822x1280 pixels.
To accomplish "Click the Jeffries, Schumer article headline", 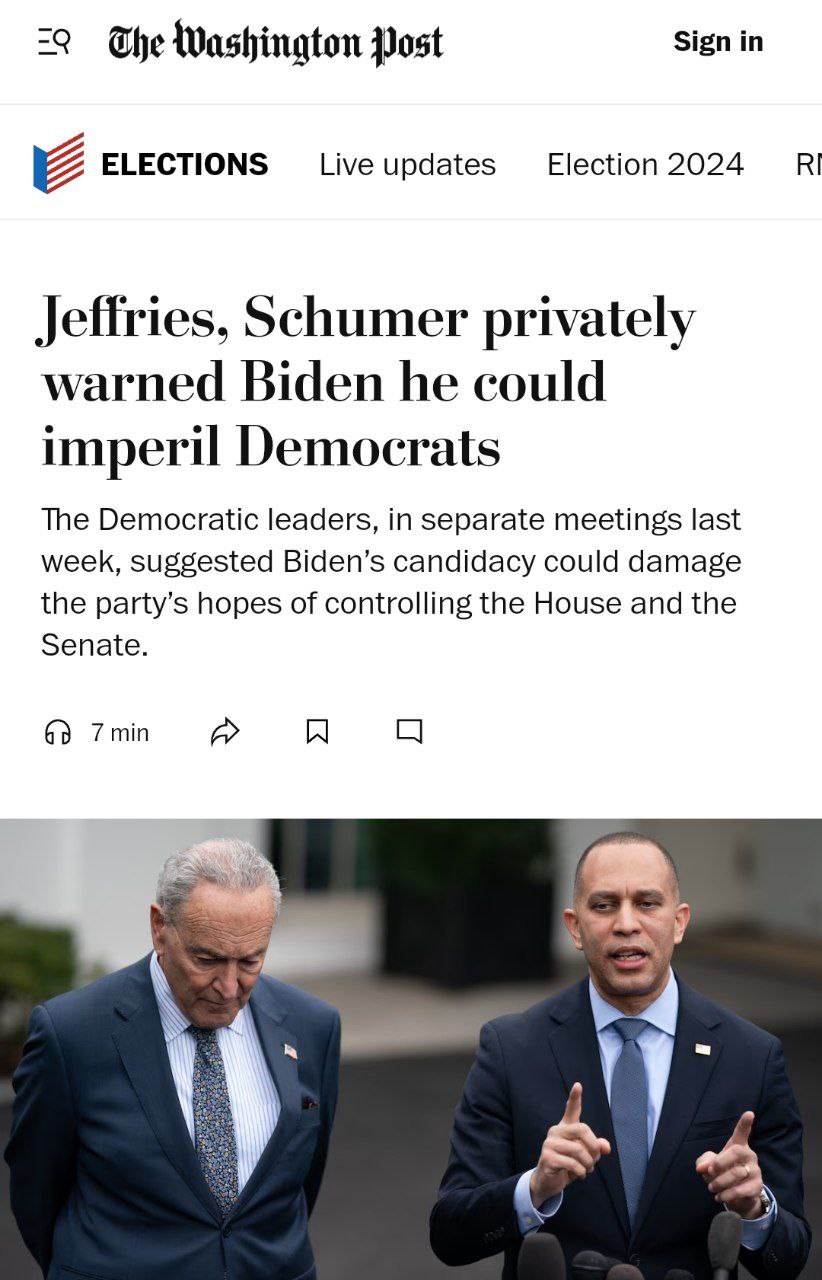I will point(368,383).
